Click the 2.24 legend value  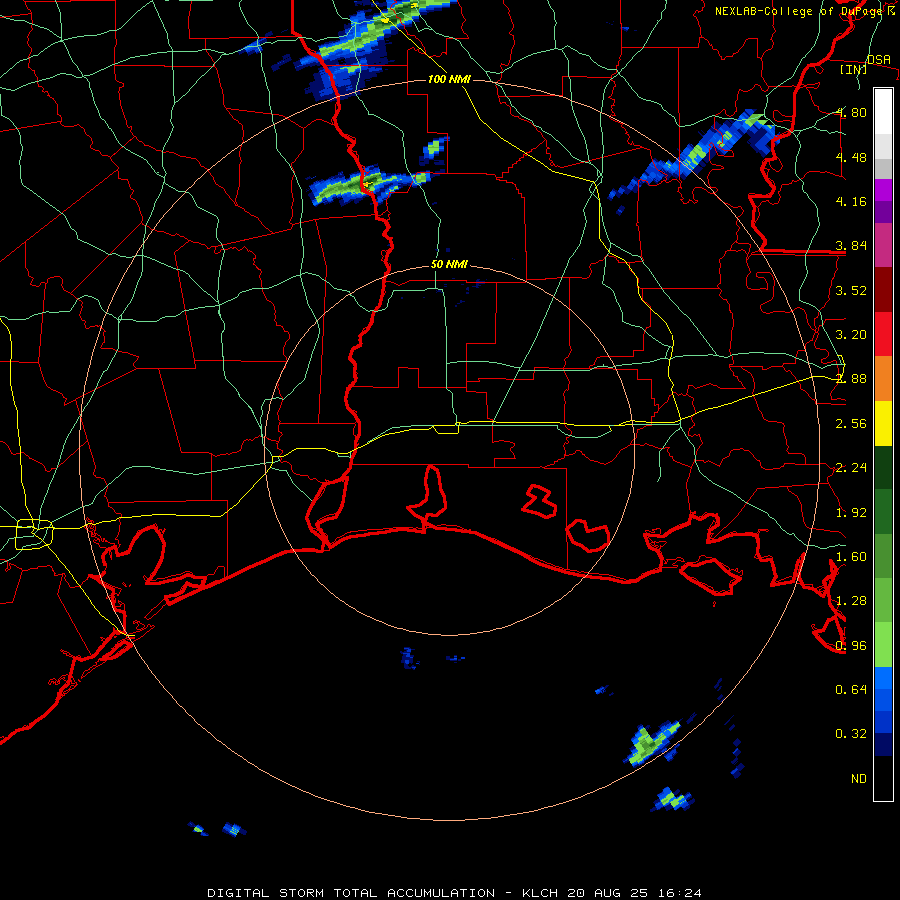point(851,468)
